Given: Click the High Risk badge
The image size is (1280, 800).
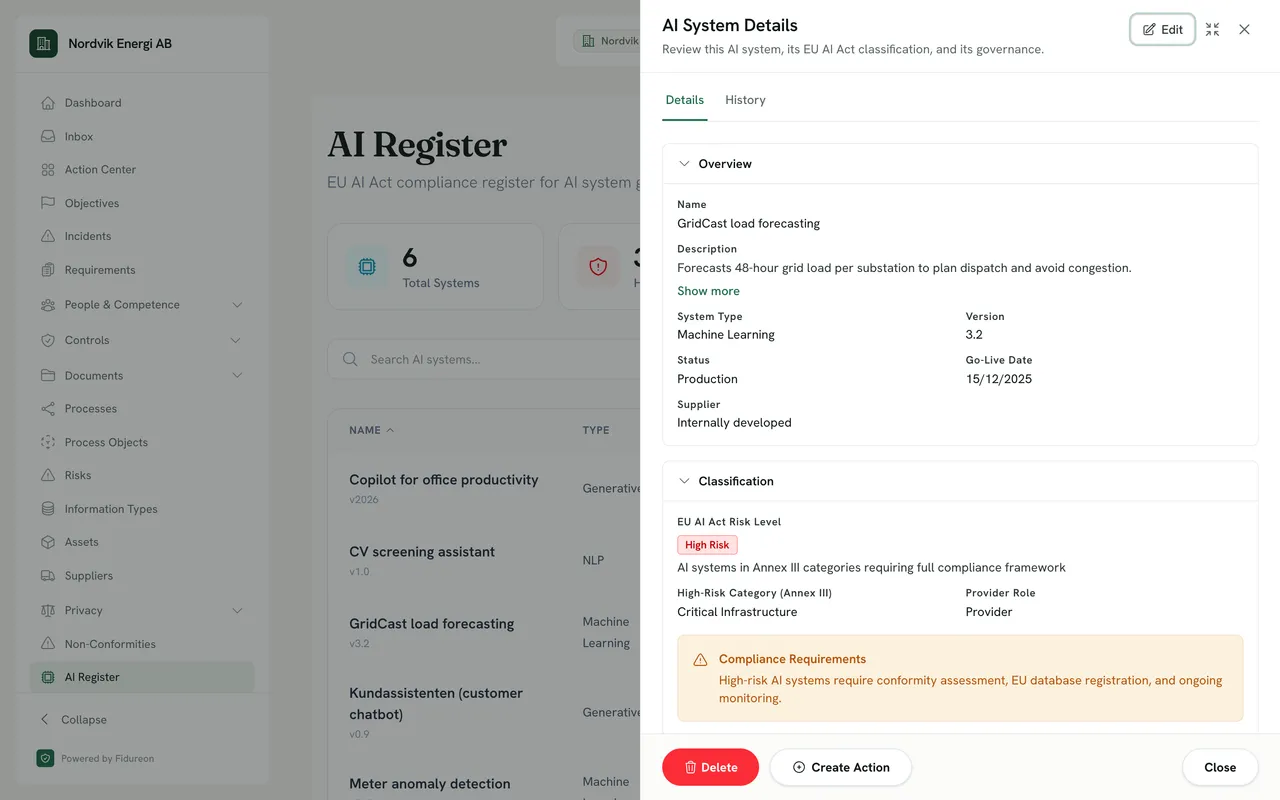Looking at the screenshot, I should [x=707, y=545].
